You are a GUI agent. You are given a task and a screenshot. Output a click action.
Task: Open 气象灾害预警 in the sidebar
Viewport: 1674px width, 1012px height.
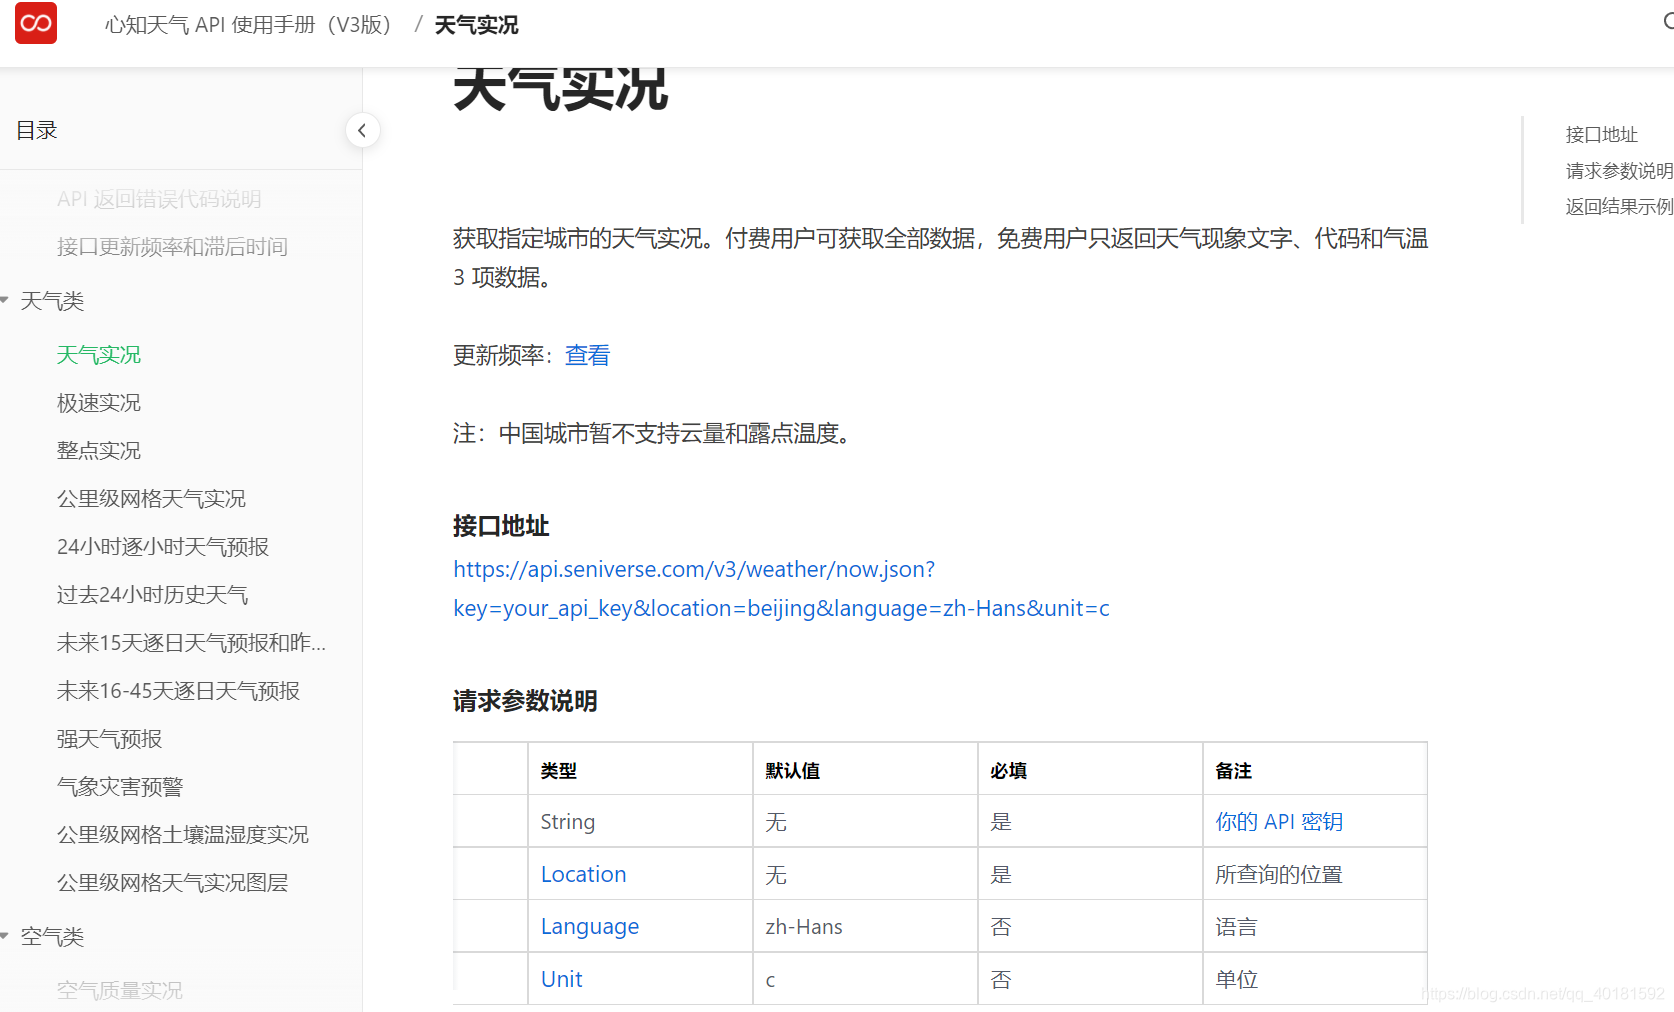click(x=120, y=787)
